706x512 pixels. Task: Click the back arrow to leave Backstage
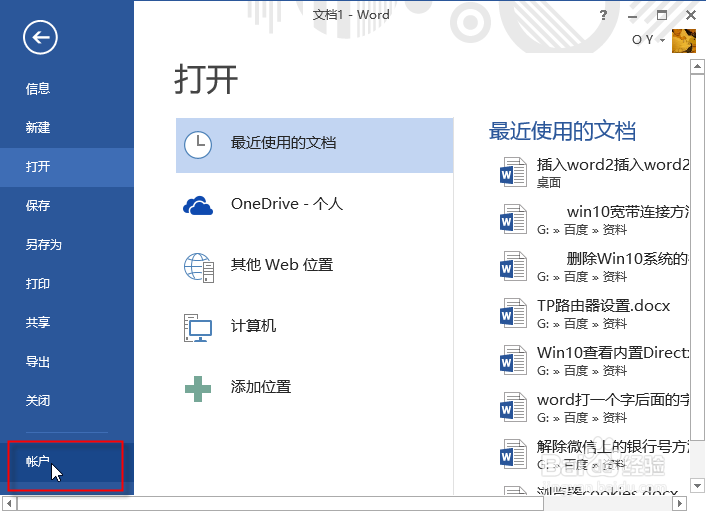click(40, 37)
